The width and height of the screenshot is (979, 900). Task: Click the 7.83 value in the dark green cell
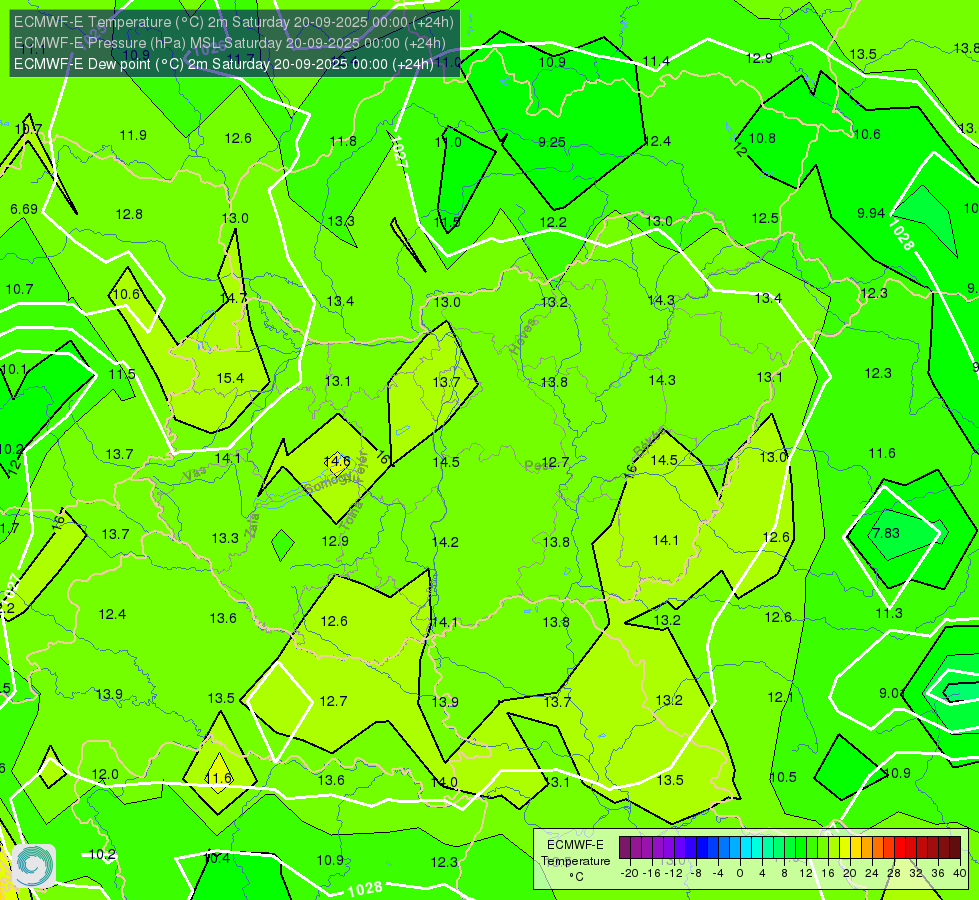click(x=886, y=533)
